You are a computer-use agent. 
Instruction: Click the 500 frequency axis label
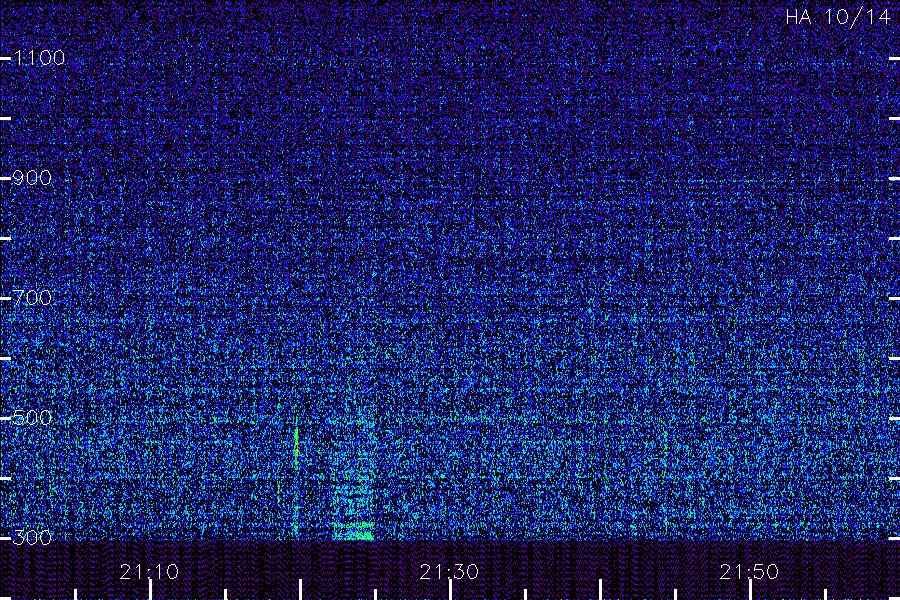point(32,417)
